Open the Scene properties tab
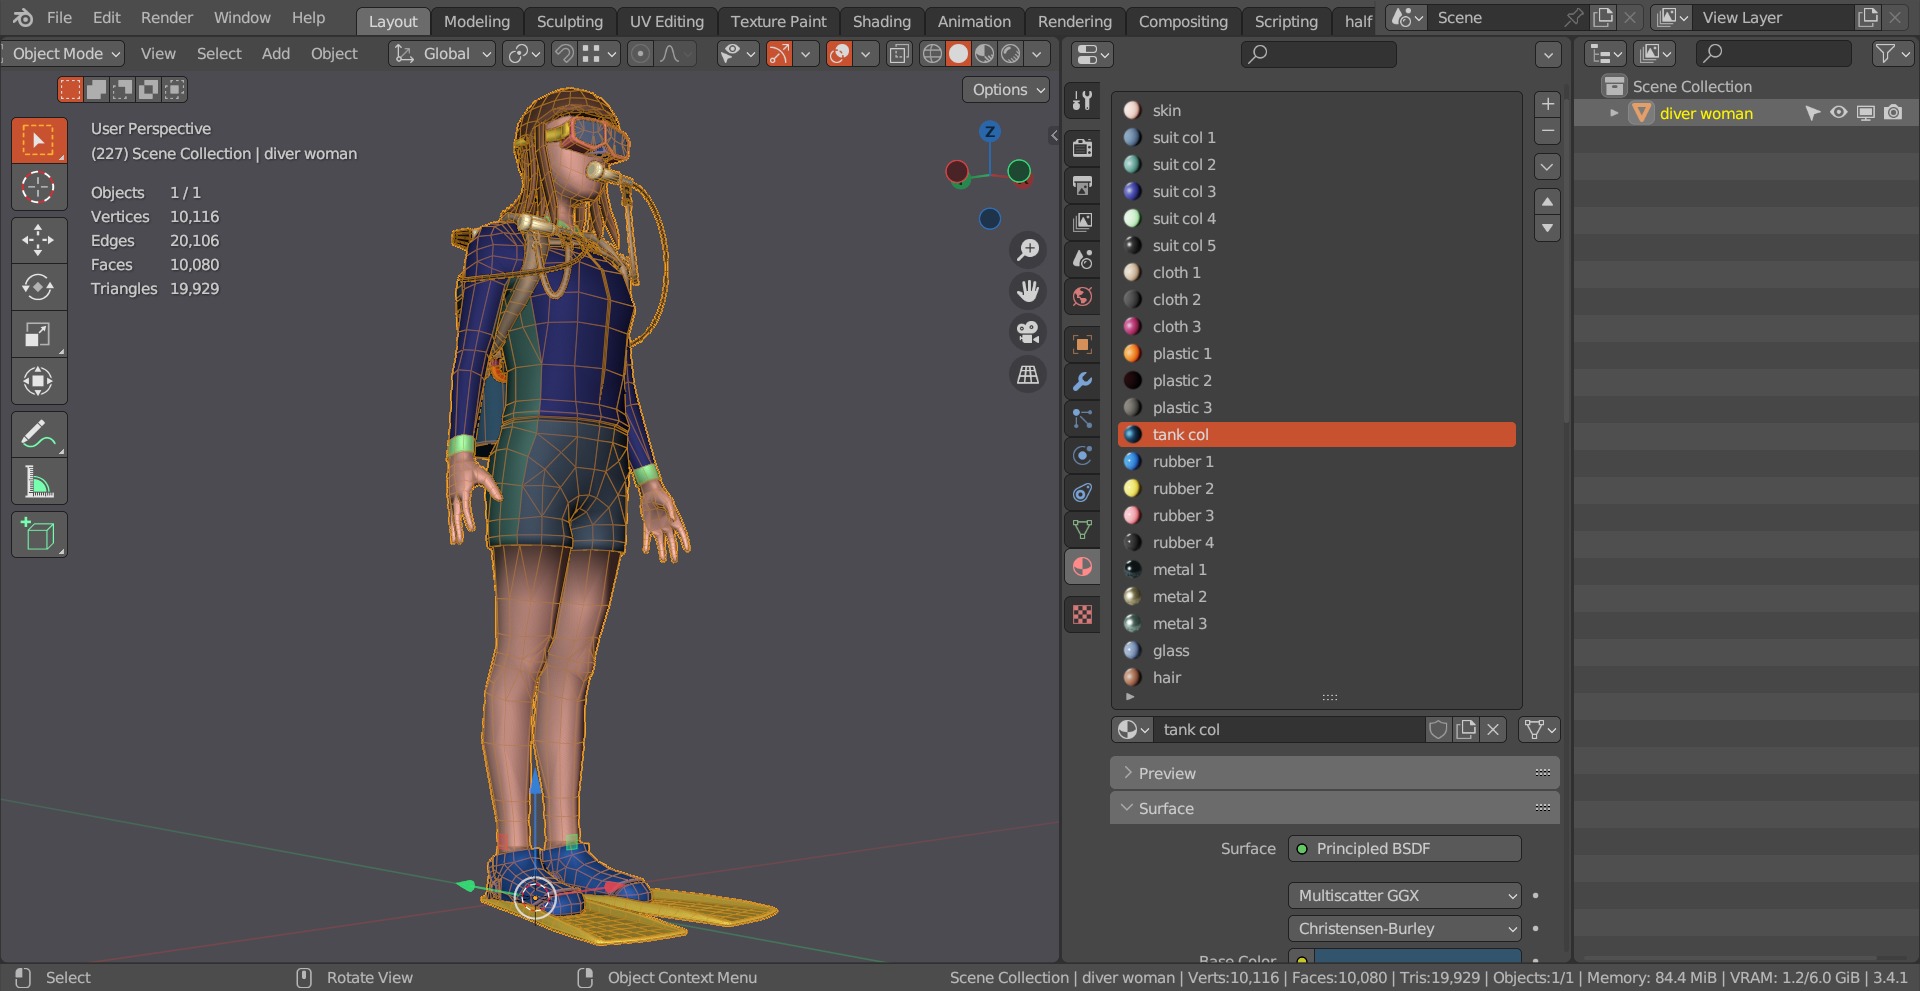 point(1082,259)
